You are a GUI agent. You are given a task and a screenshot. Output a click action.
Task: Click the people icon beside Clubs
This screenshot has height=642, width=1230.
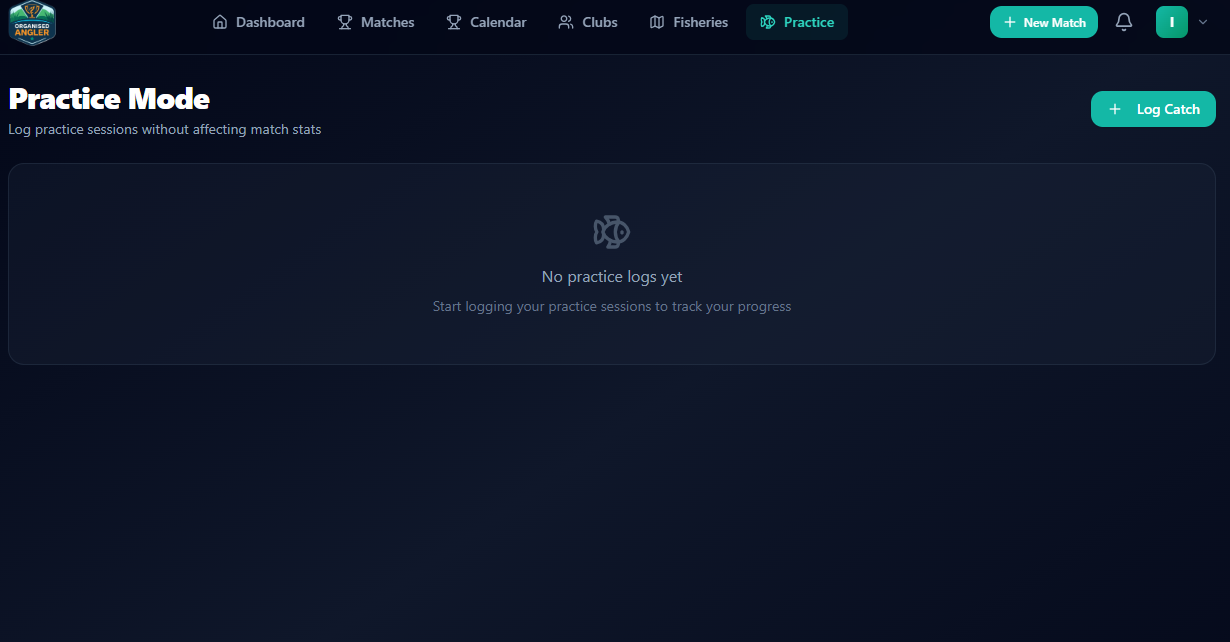[566, 22]
